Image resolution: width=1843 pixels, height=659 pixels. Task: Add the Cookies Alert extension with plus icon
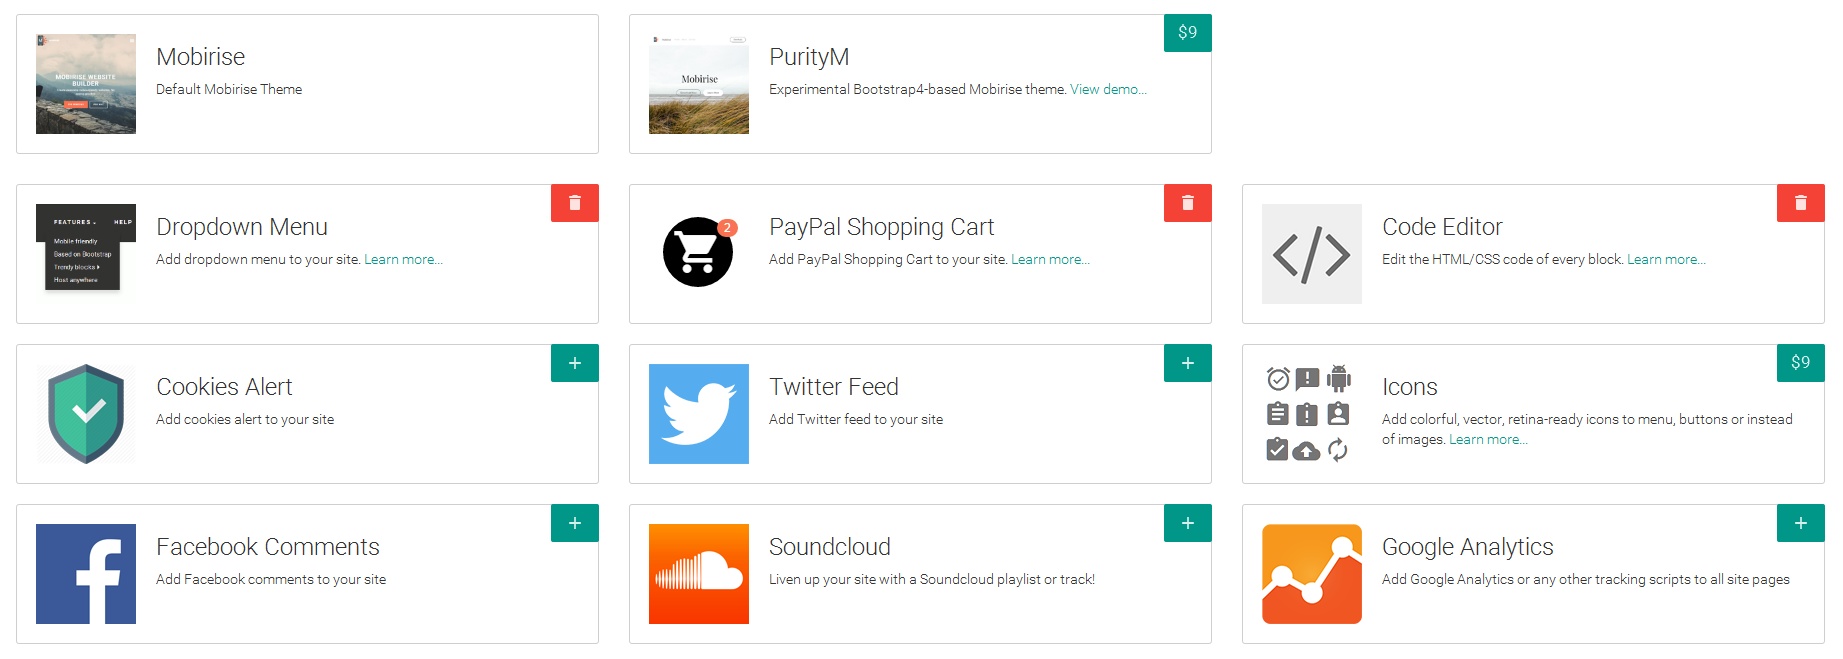coord(575,363)
